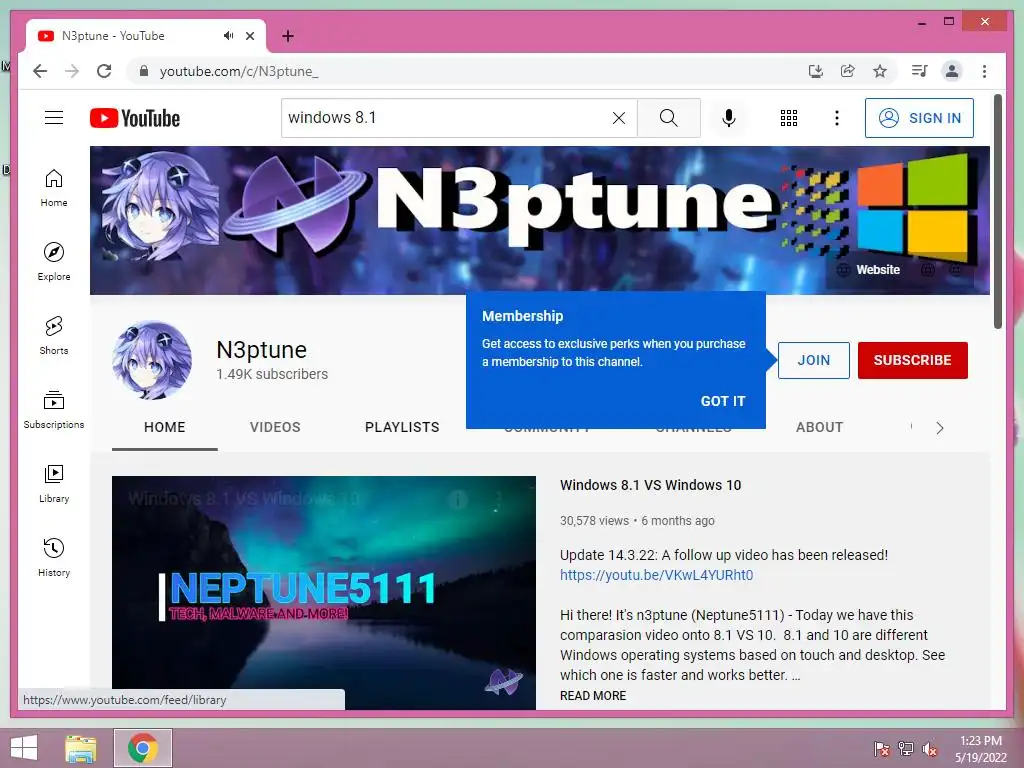Open a new Chrome tab
The width and height of the screenshot is (1024, 768).
(288, 36)
